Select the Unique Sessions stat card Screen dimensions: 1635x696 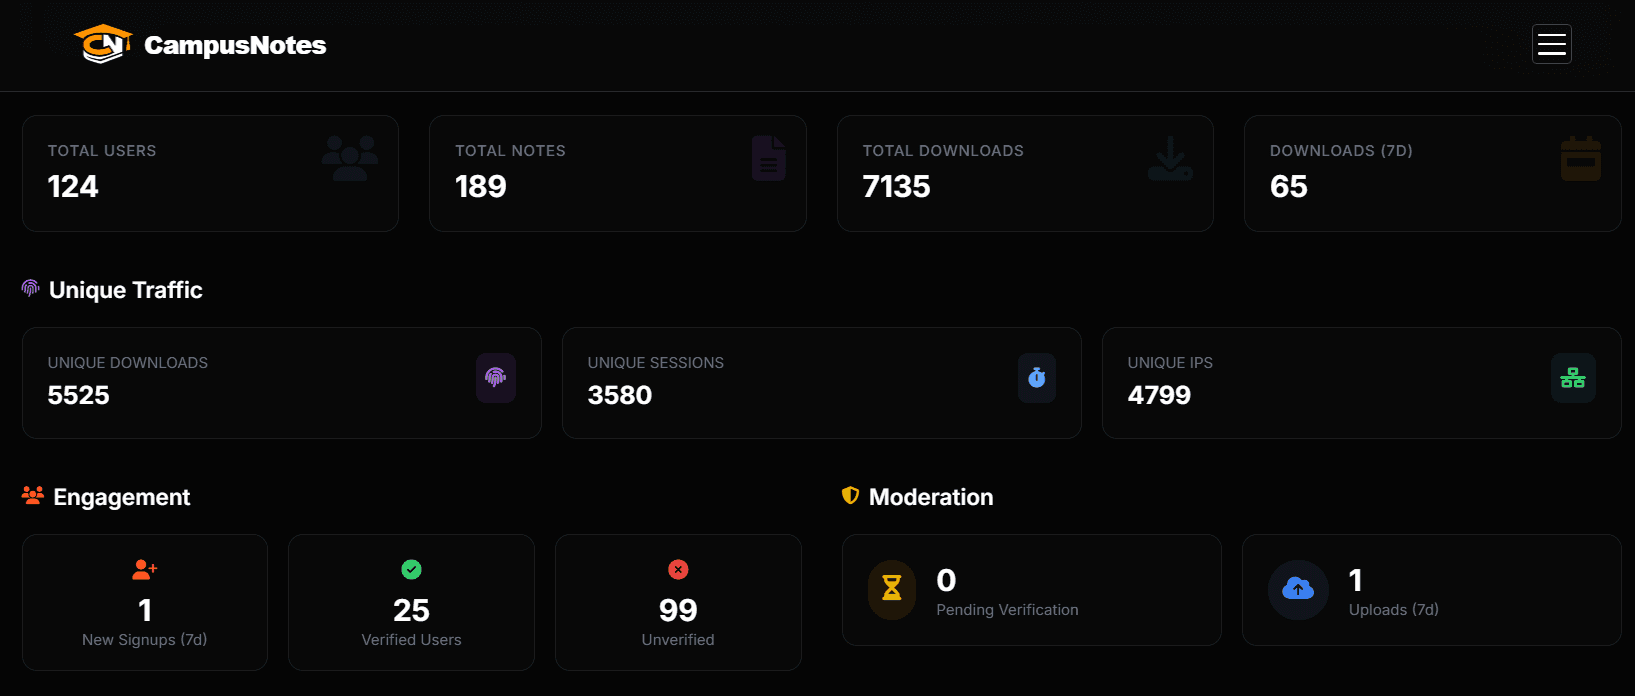click(821, 382)
